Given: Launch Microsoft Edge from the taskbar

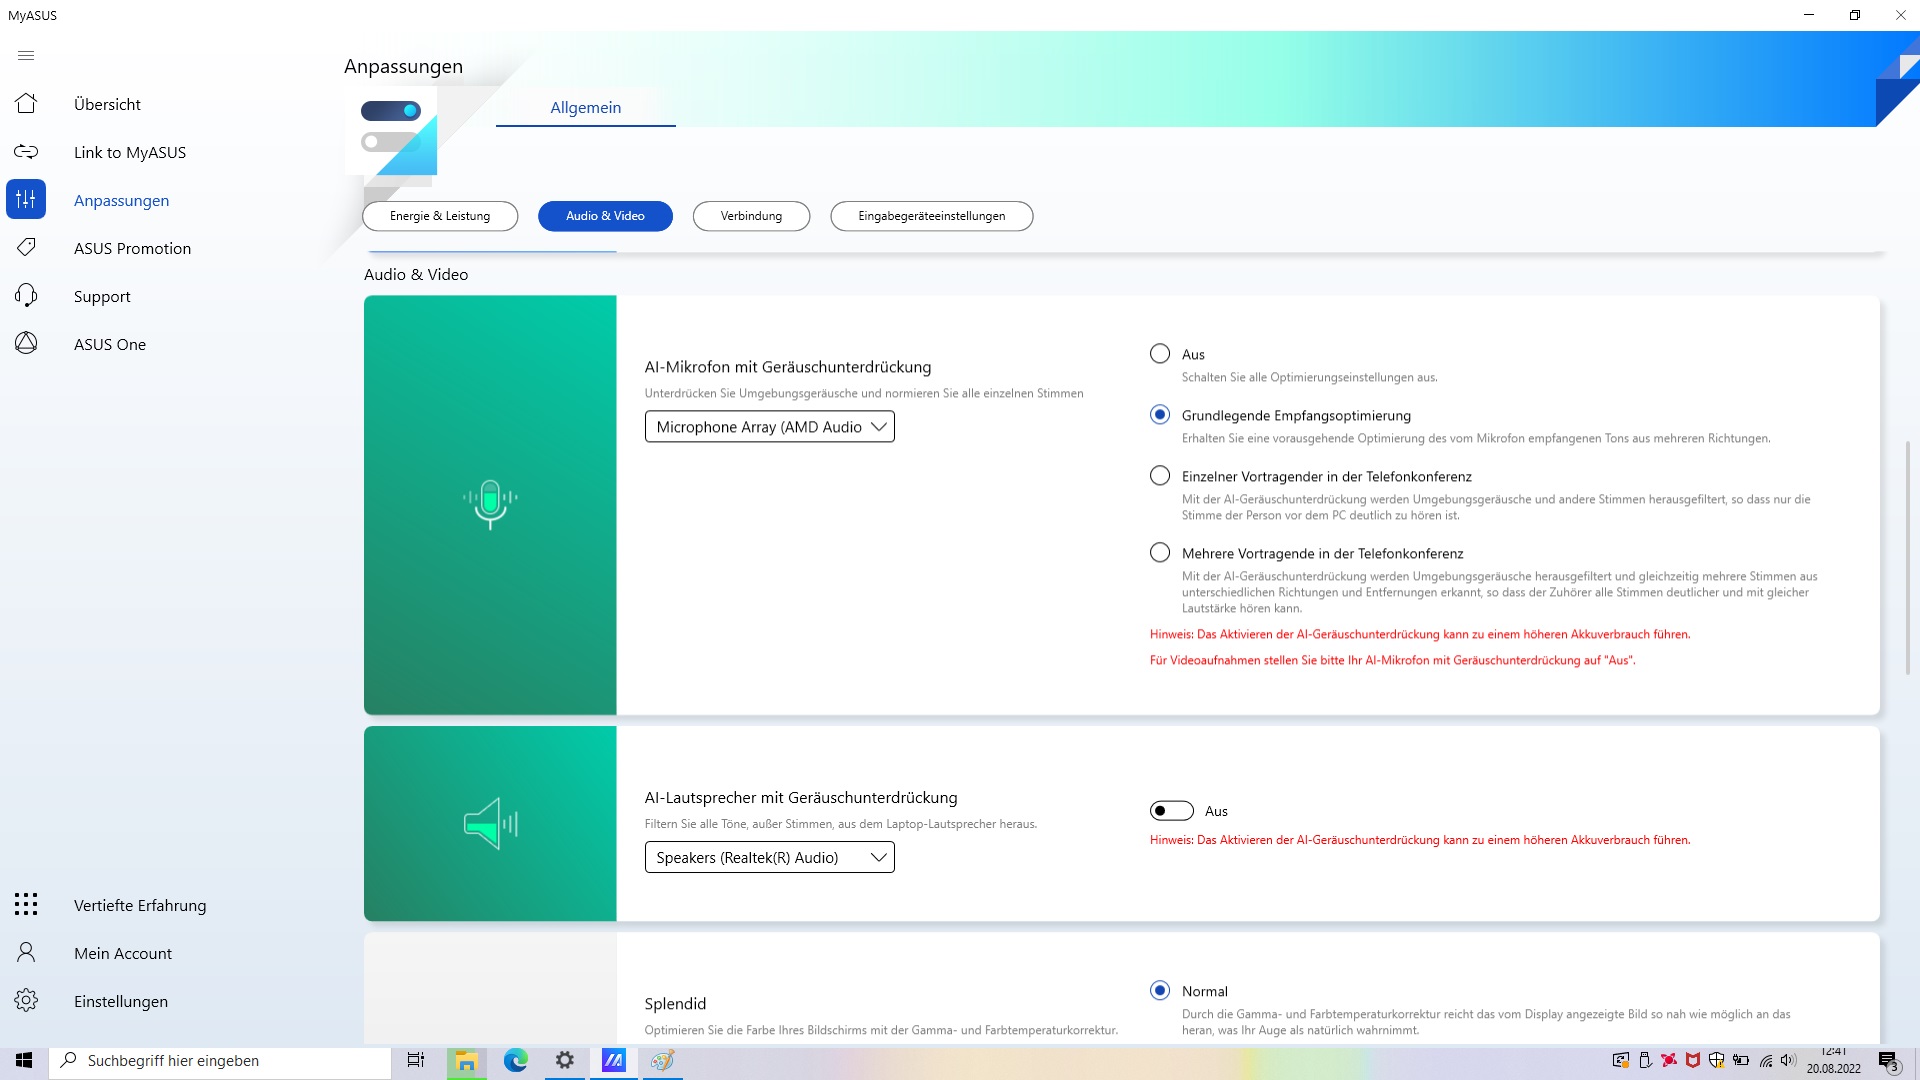Looking at the screenshot, I should 516,1061.
